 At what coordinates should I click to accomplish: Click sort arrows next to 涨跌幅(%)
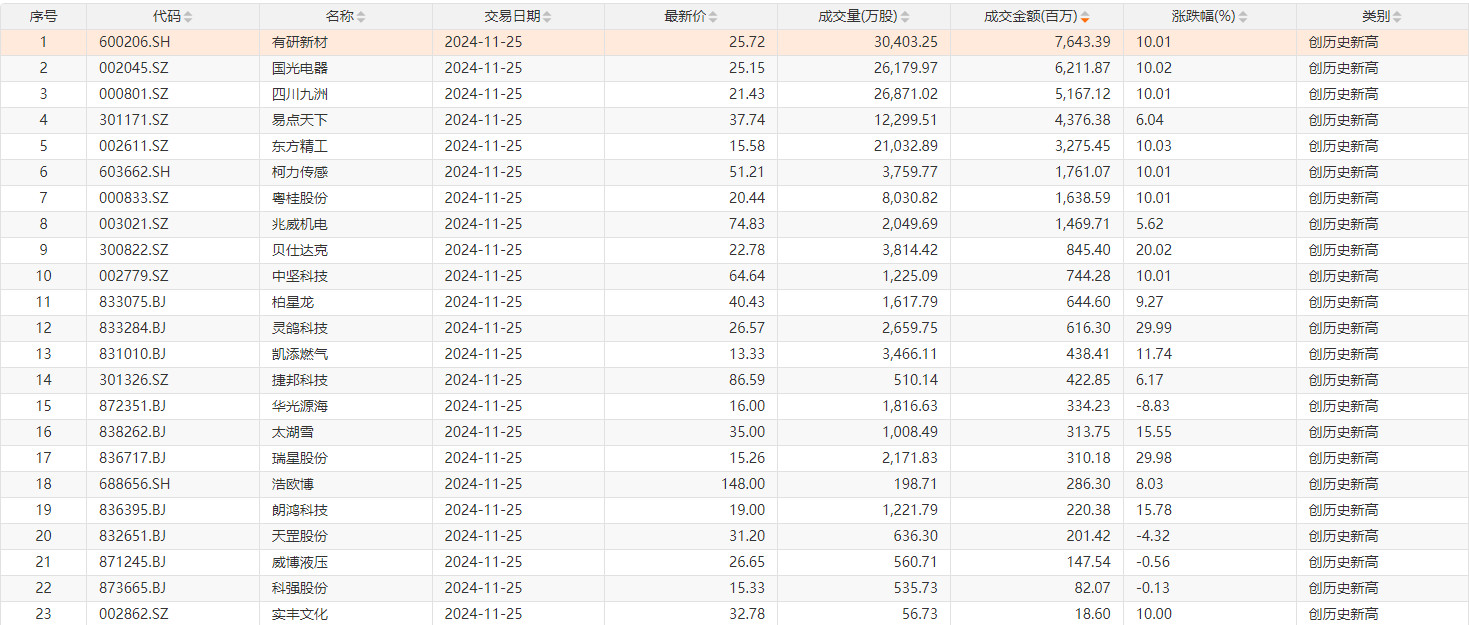pos(1242,17)
